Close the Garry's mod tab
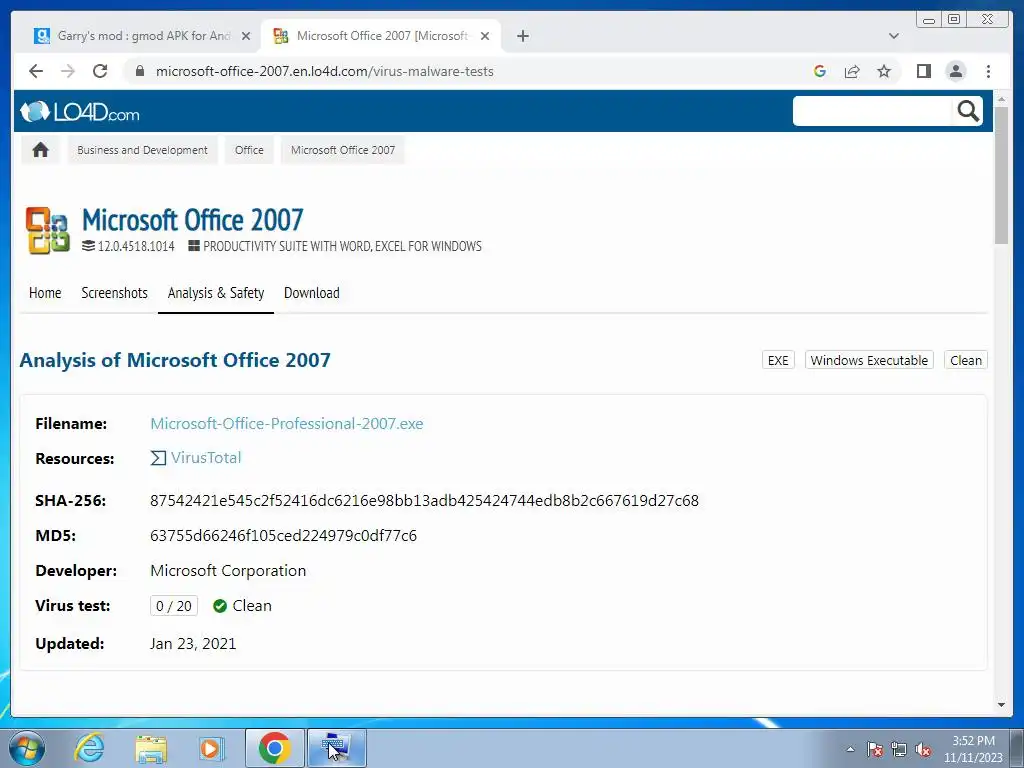Viewport: 1024px width, 768px height. click(x=246, y=36)
